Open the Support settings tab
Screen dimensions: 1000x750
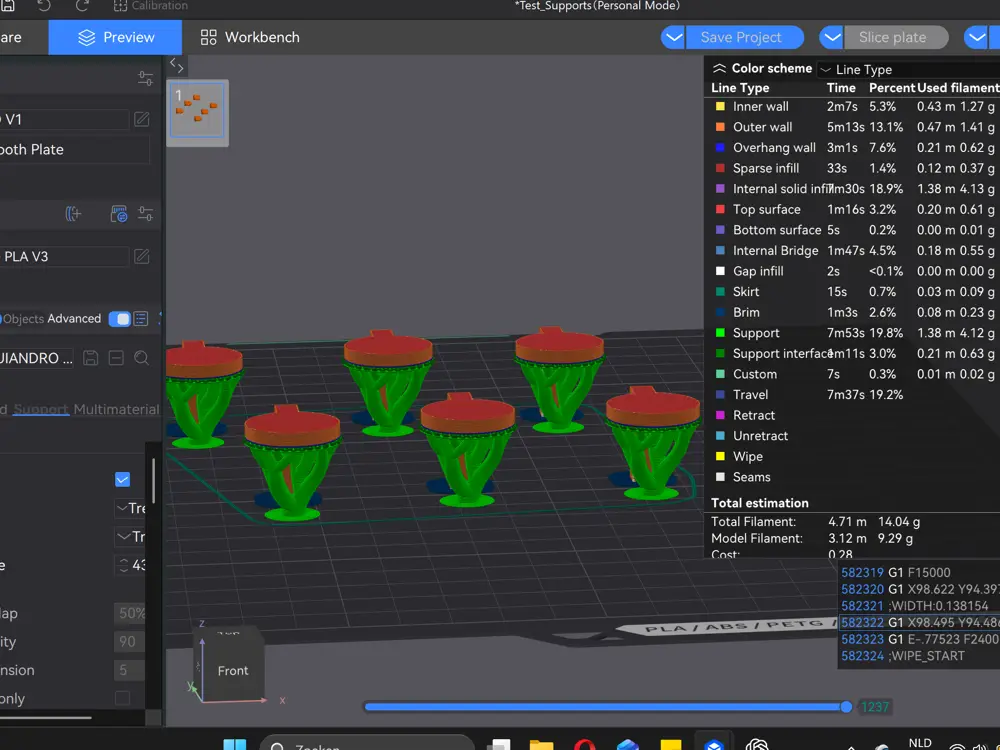coord(41,409)
